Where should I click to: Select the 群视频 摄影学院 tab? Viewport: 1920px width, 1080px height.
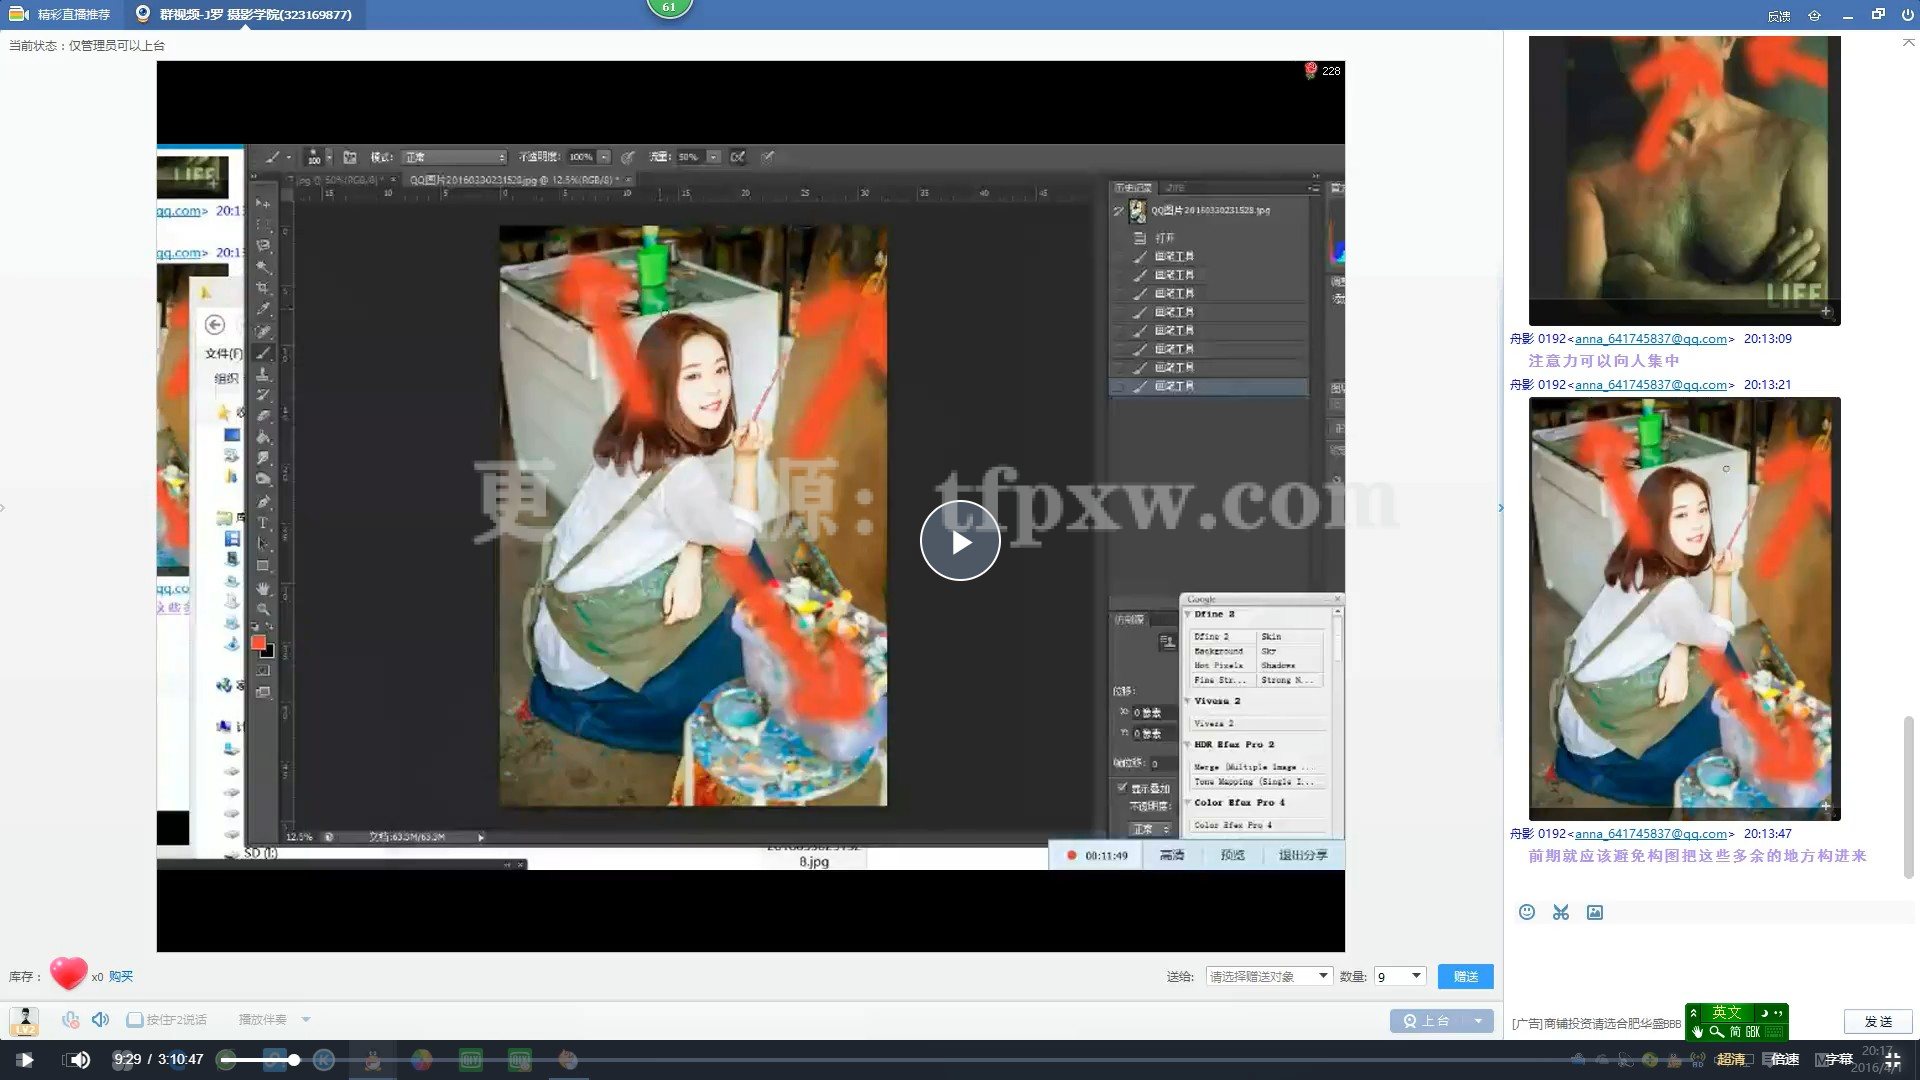(244, 15)
